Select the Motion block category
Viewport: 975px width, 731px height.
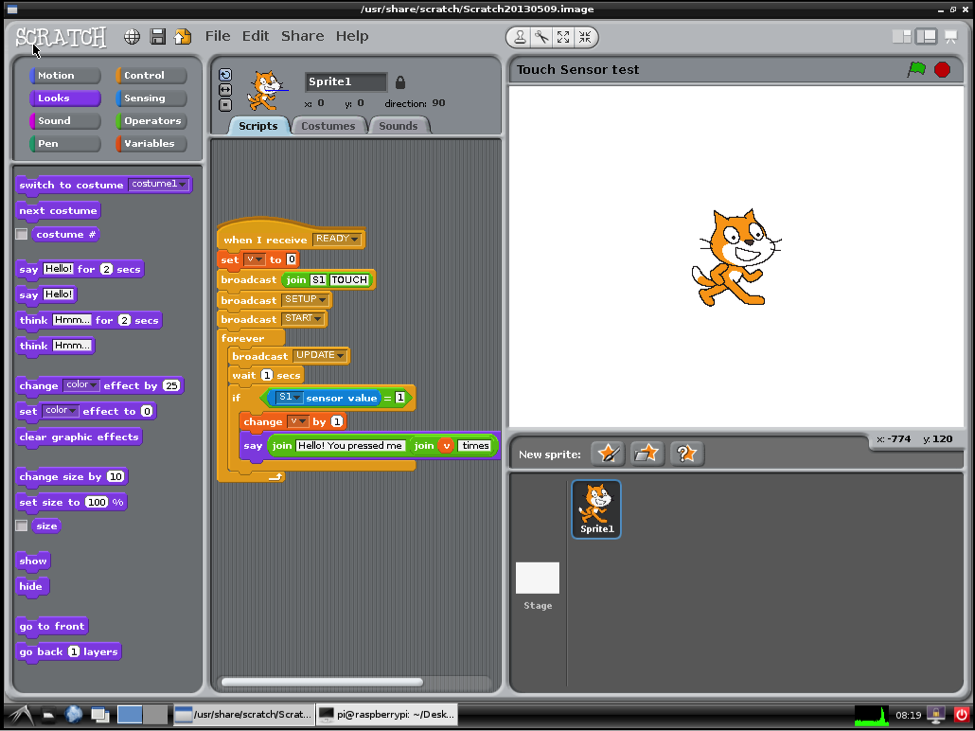coord(65,75)
